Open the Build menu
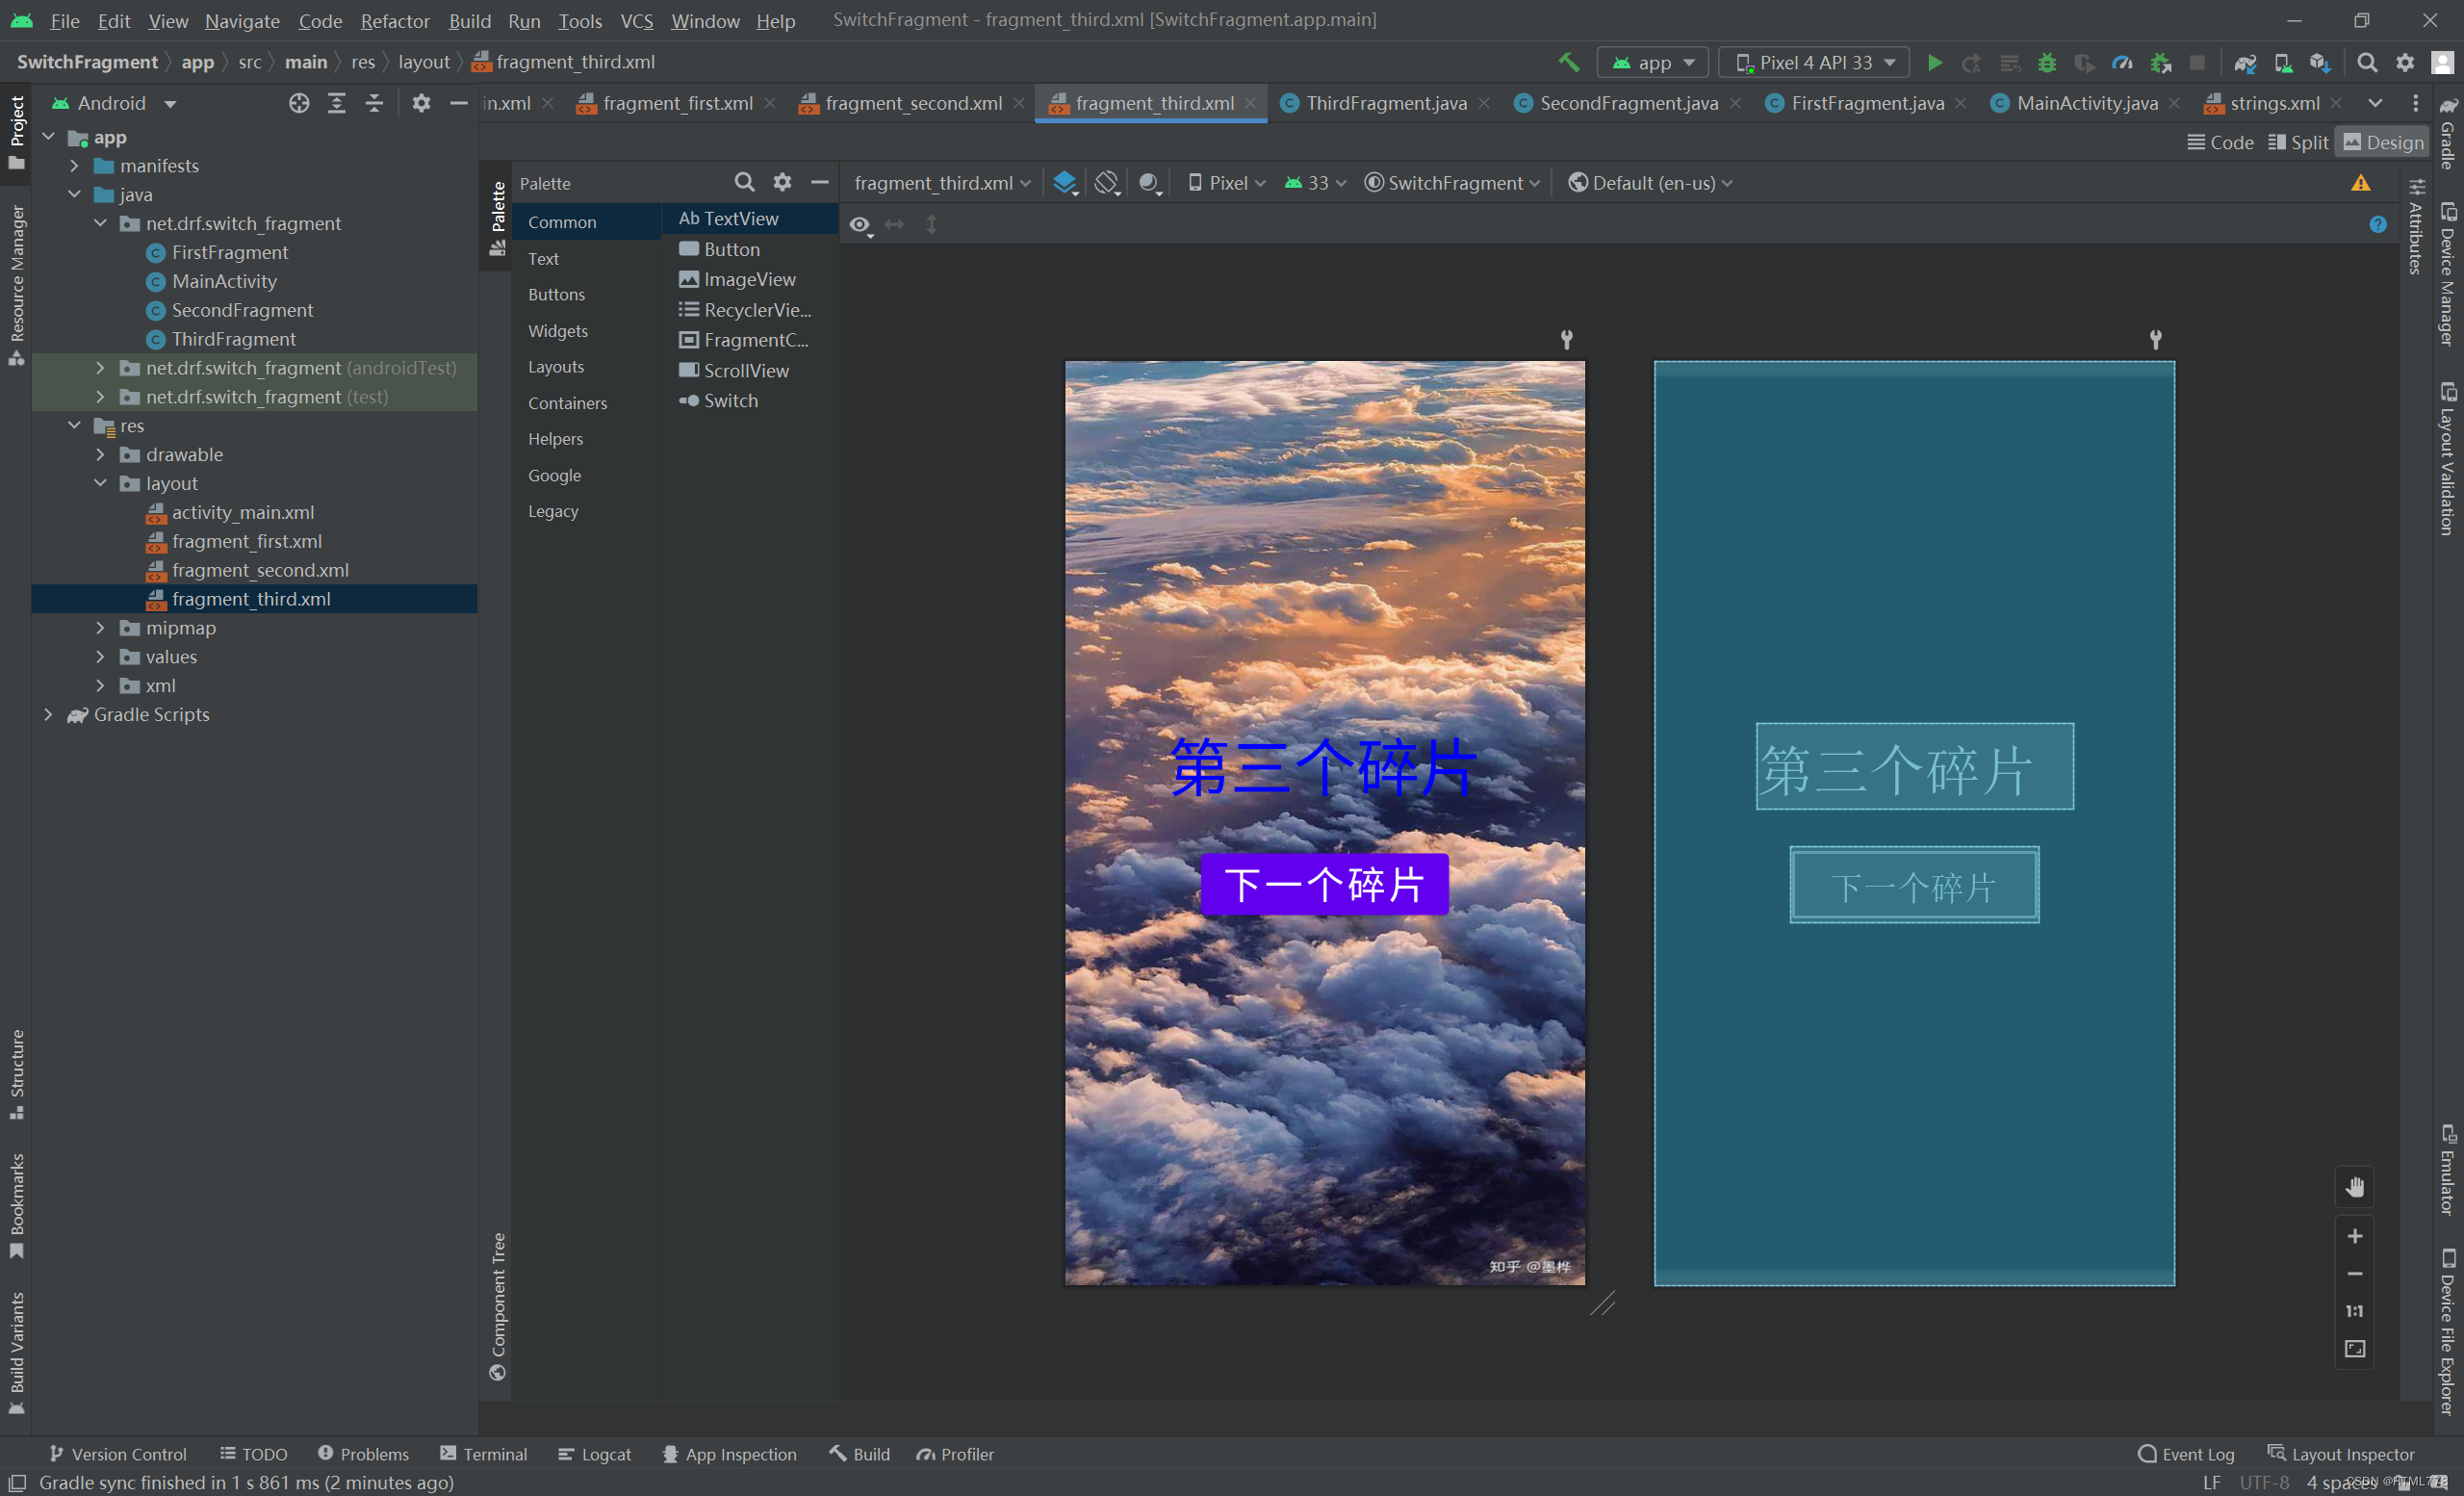Viewport: 2464px width, 1496px height. (x=465, y=19)
